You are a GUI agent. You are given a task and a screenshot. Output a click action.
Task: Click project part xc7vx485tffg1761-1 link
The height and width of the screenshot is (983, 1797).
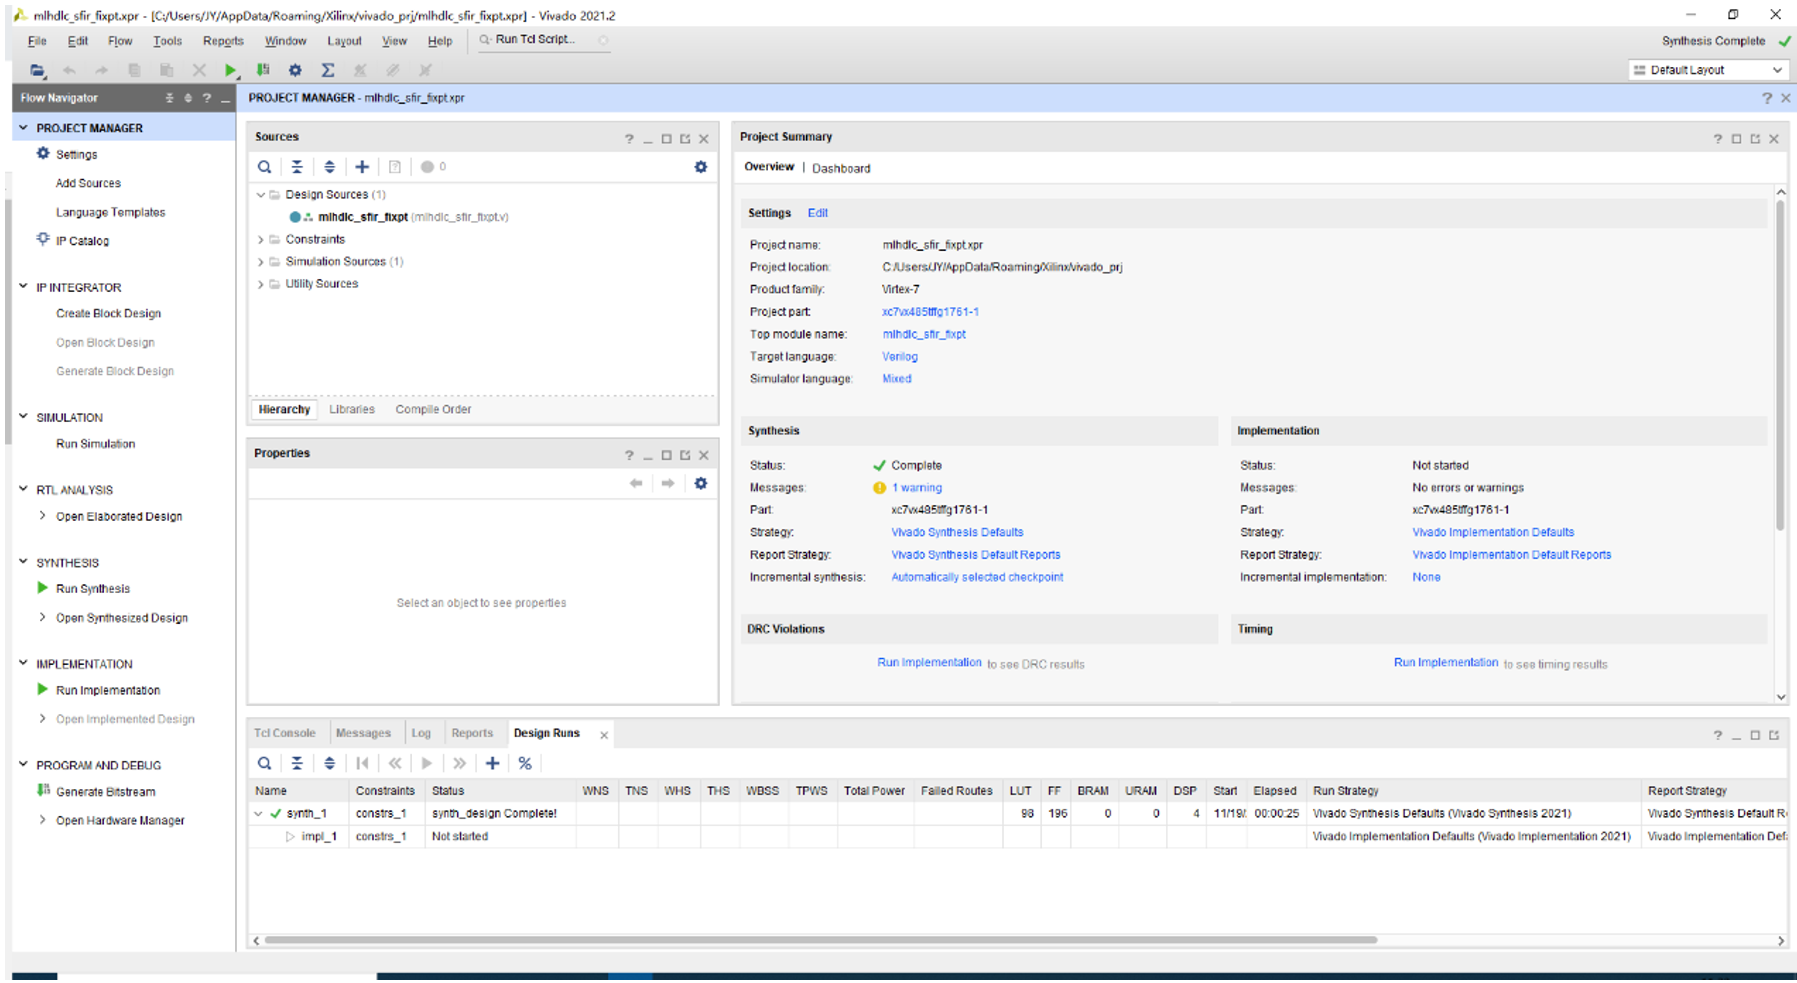point(930,312)
